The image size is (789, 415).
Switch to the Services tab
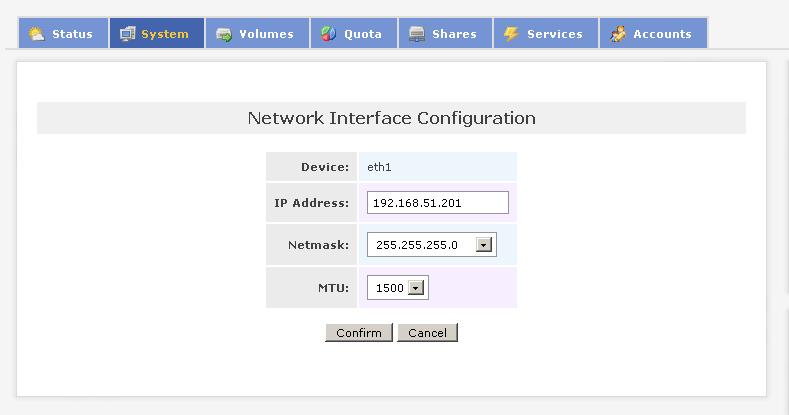click(554, 34)
